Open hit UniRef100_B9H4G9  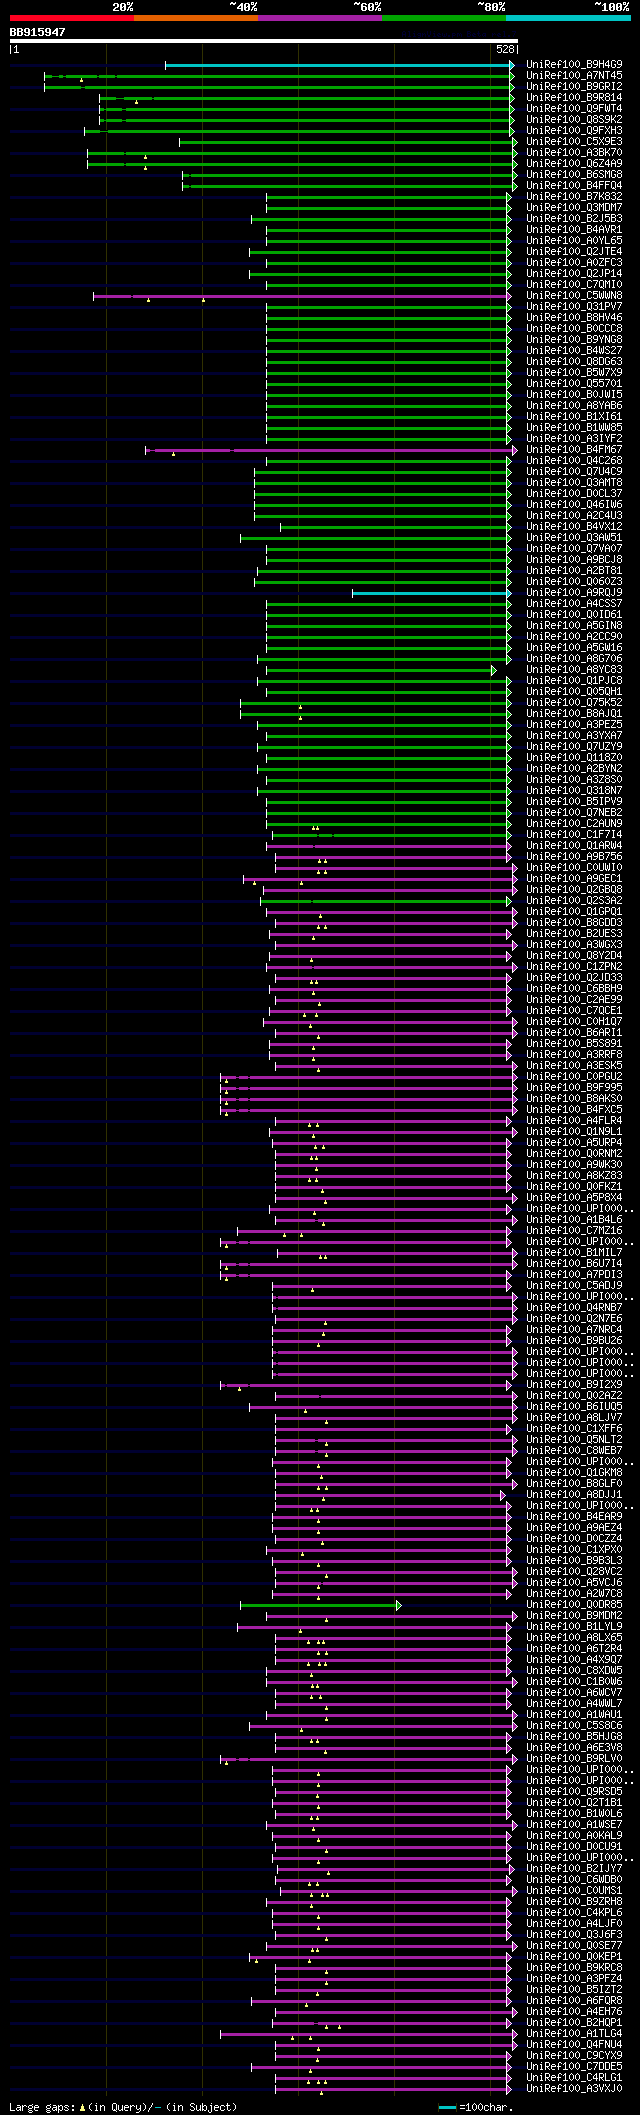[x=574, y=65]
